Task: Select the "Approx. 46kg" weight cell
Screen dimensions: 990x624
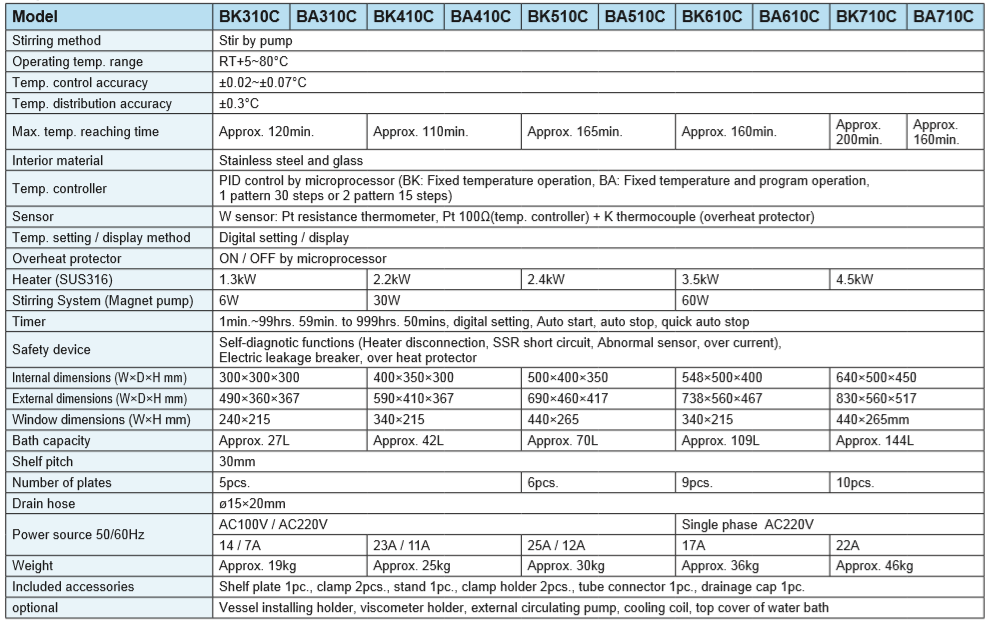Action: (872, 565)
